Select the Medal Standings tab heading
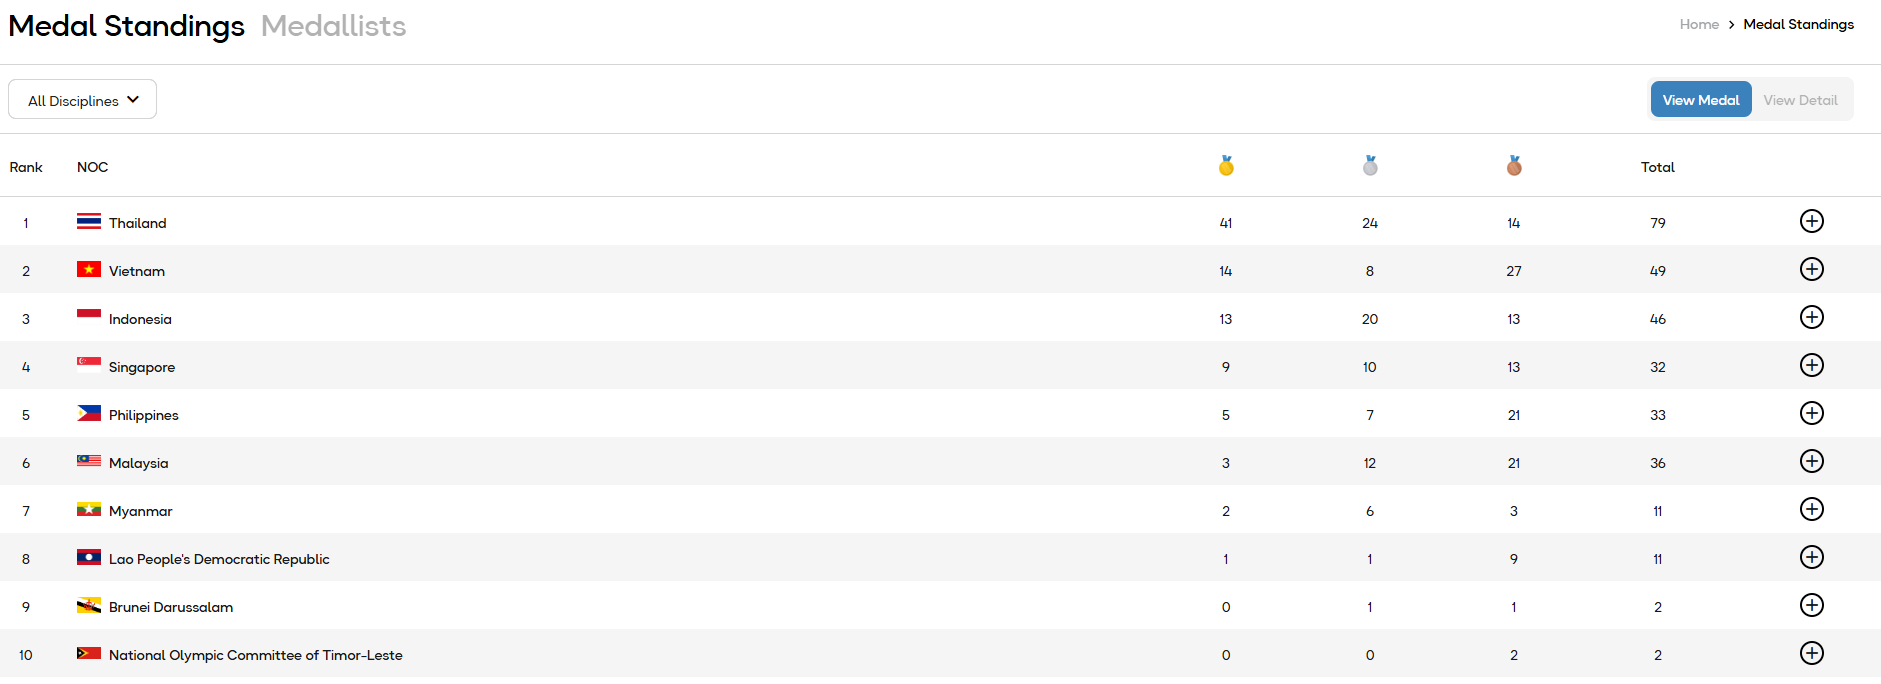Image resolution: width=1881 pixels, height=684 pixels. (x=126, y=26)
